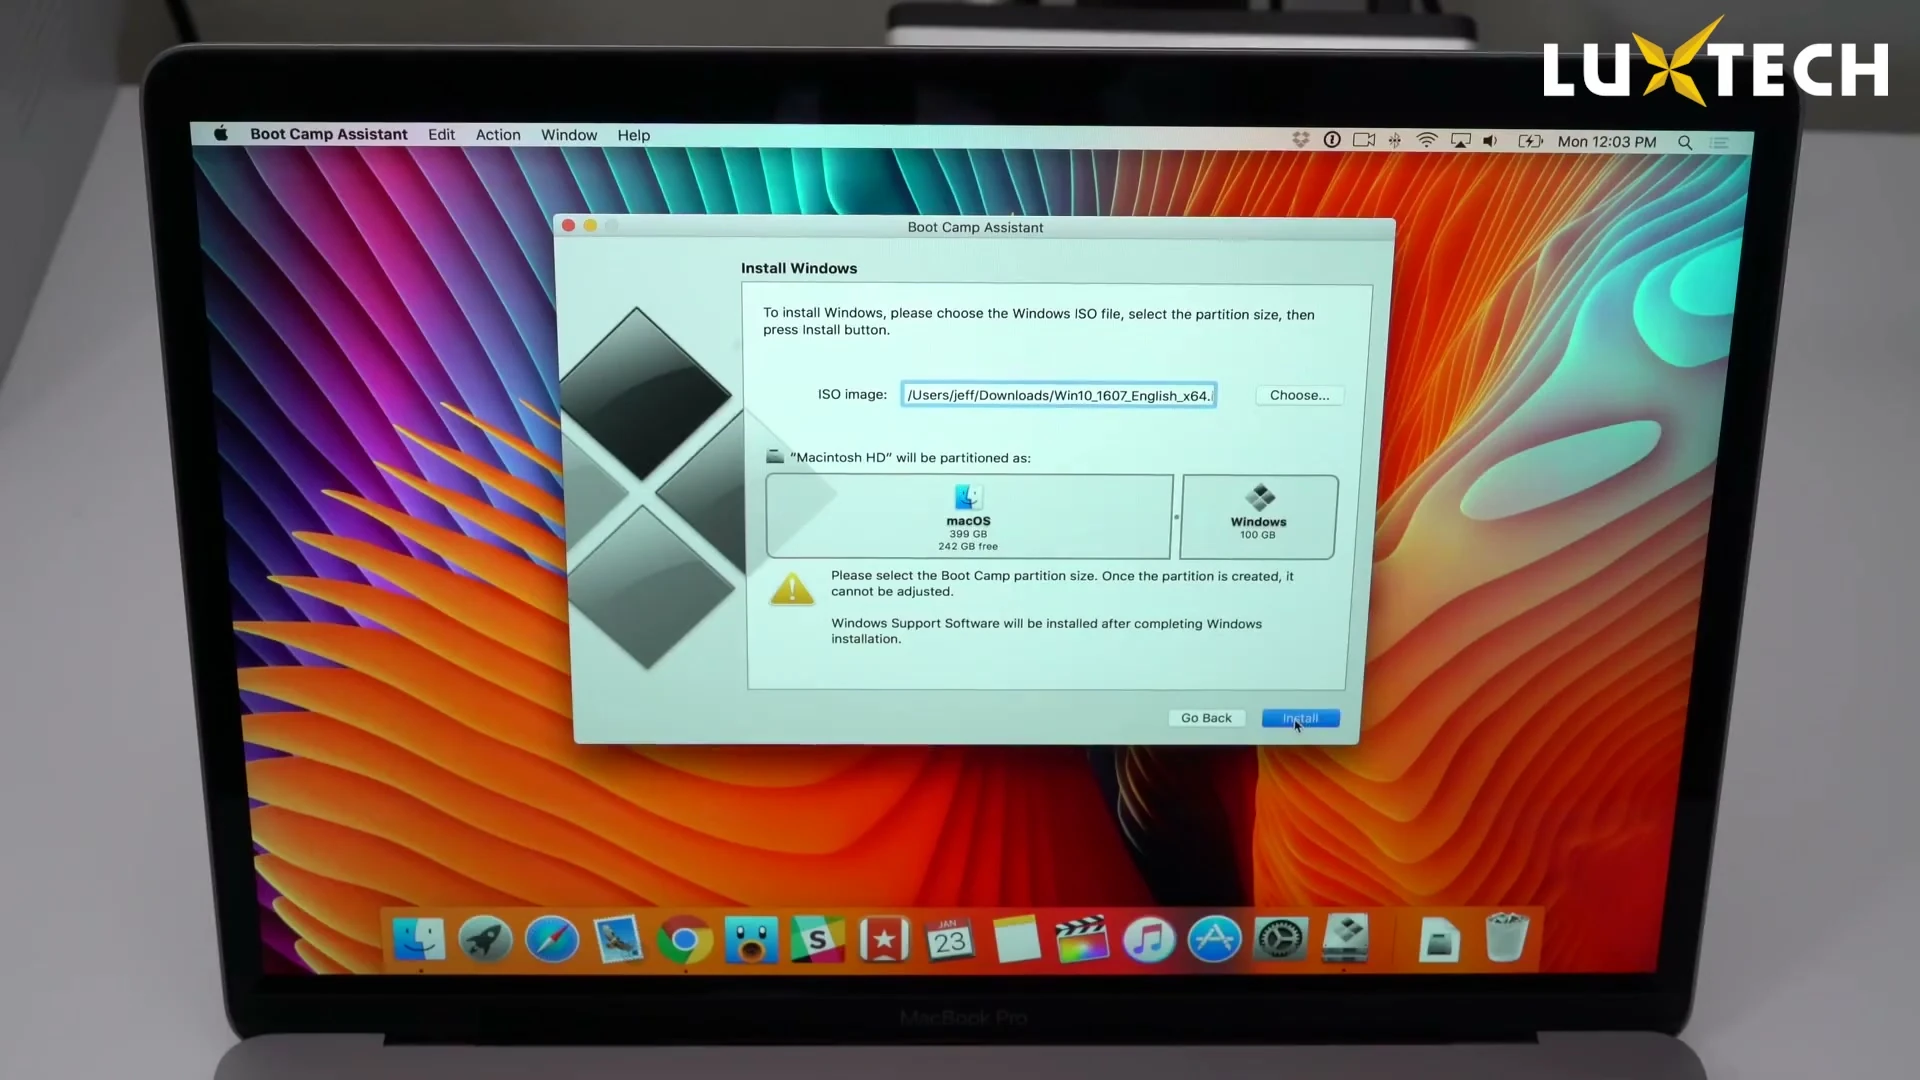Viewport: 1920px width, 1080px height.
Task: Click the Go Back button
Action: point(1206,718)
